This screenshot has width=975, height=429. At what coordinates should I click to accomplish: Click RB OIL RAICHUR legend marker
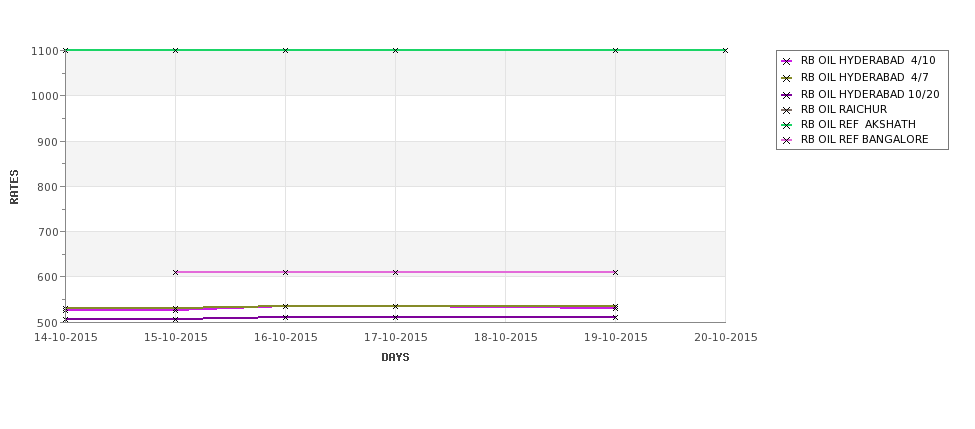pos(787,110)
